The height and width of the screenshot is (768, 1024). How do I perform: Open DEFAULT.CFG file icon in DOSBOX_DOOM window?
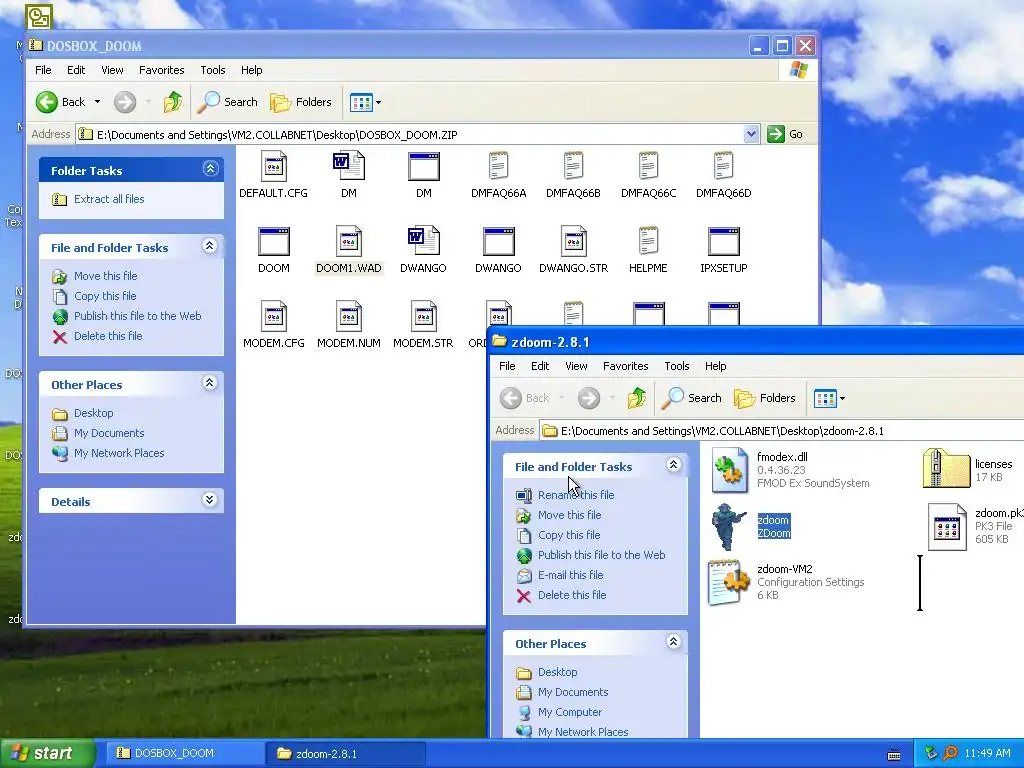tap(274, 166)
